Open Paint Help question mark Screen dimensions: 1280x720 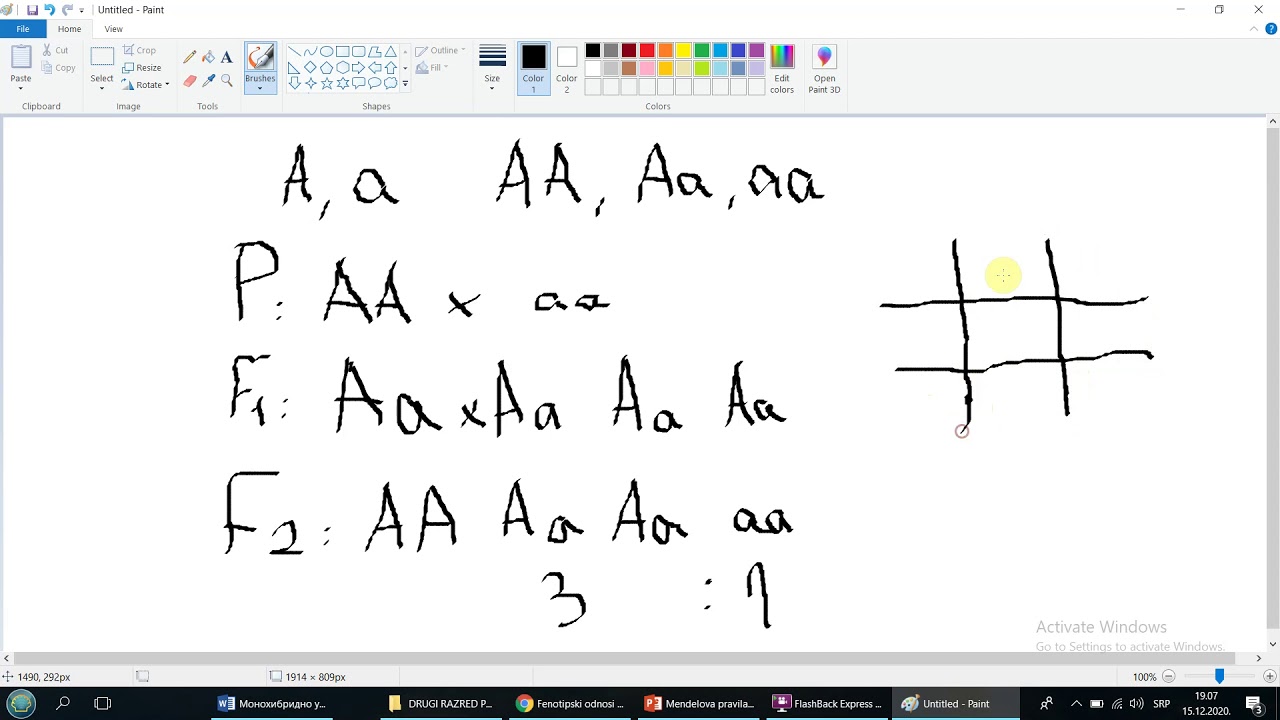pos(1271,29)
